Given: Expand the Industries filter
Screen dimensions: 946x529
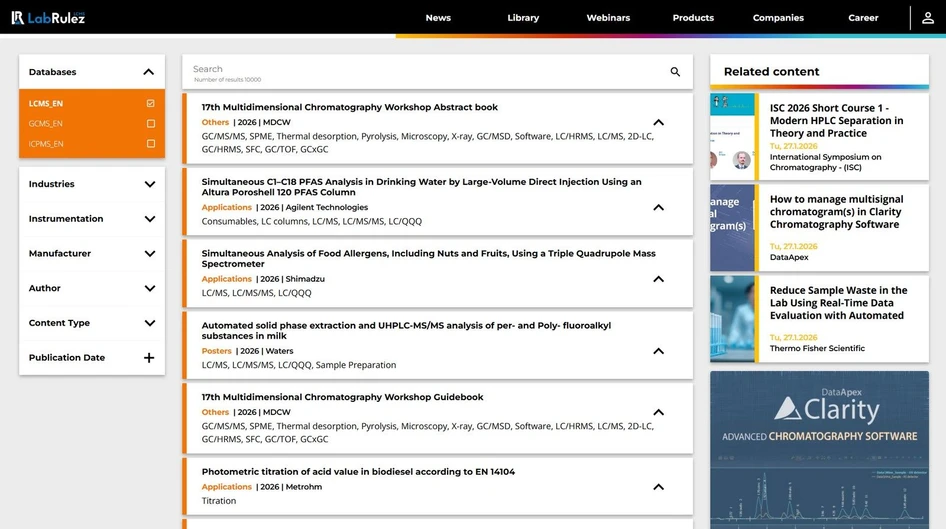Looking at the screenshot, I should pos(149,184).
